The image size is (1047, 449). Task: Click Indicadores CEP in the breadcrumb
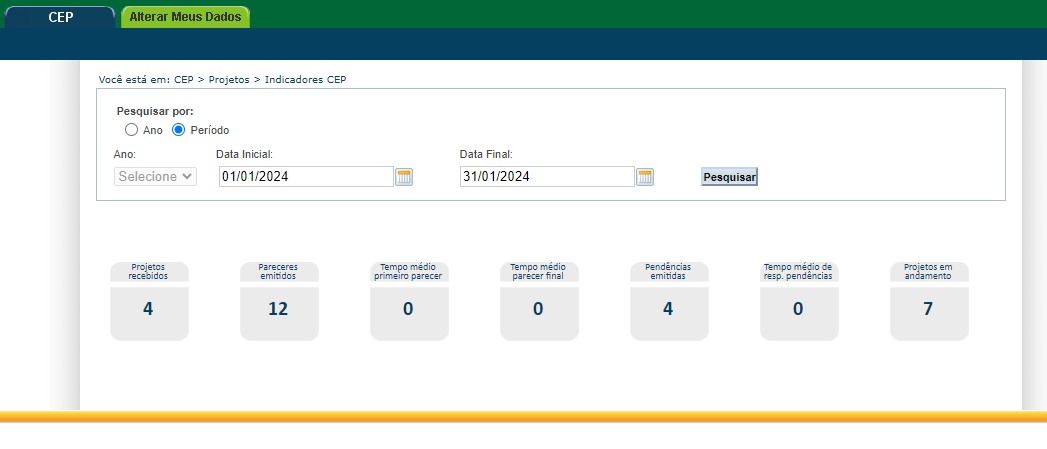coord(305,79)
